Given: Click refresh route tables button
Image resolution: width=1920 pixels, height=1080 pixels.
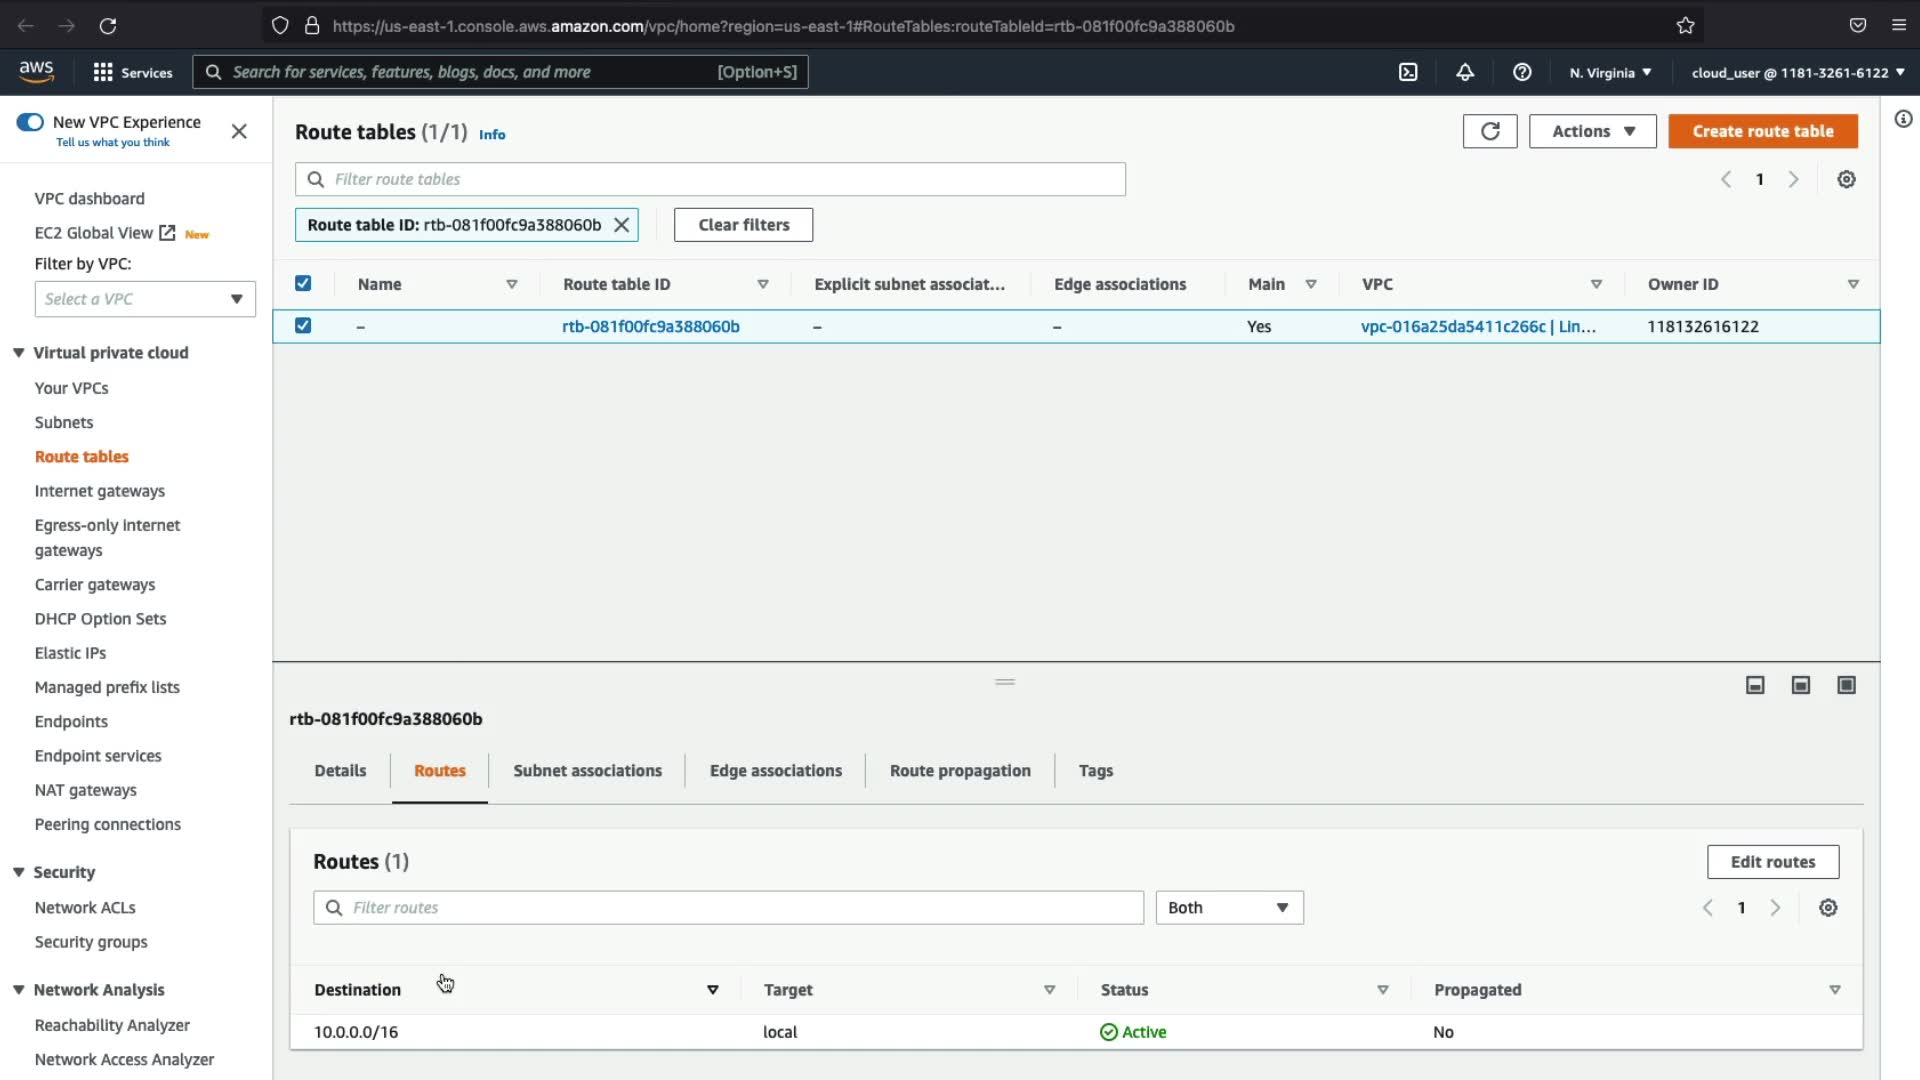Looking at the screenshot, I should 1490,131.
